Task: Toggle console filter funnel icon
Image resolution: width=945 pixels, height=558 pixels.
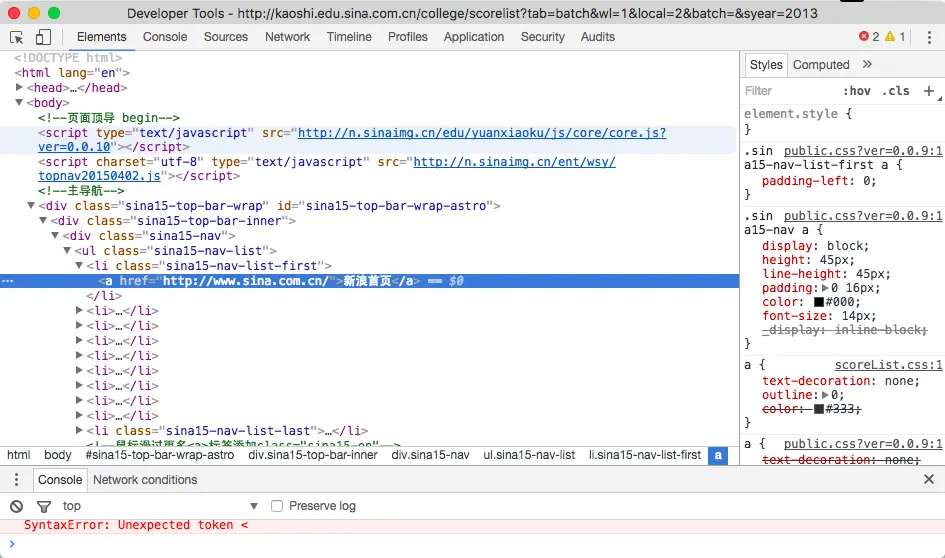Action: (x=44, y=506)
